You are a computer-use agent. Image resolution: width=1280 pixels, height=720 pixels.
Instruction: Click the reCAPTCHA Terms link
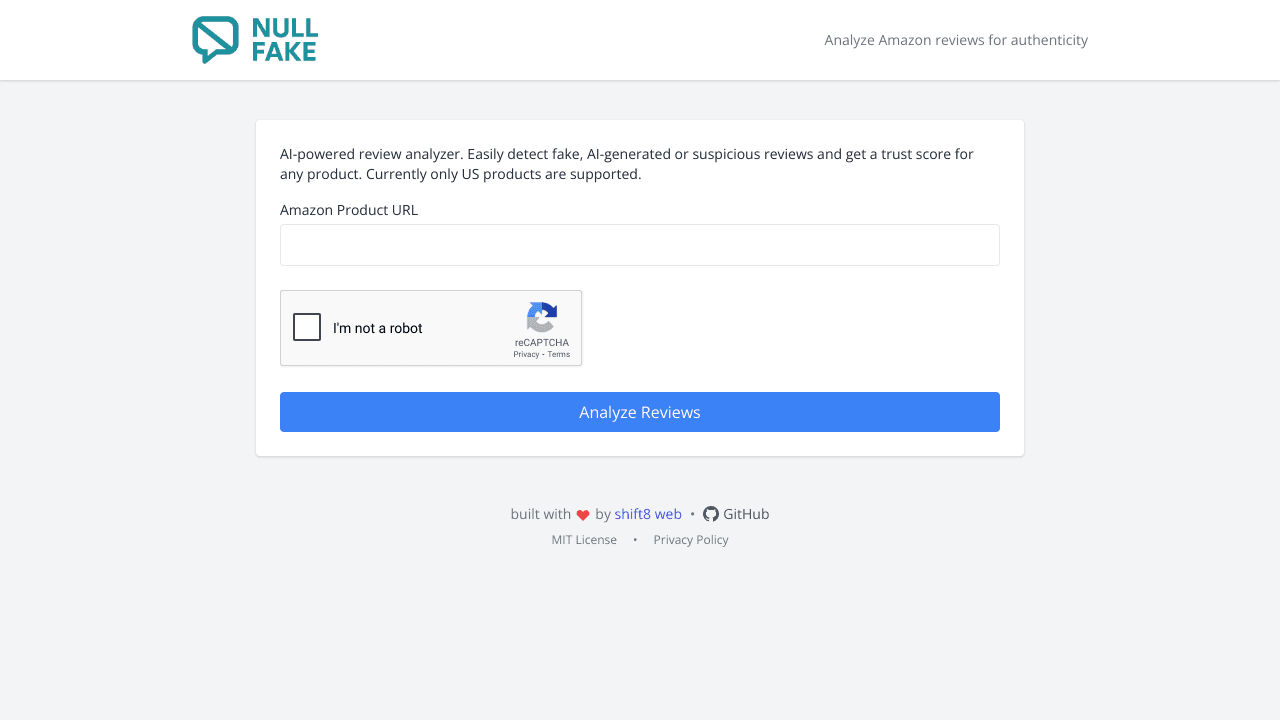click(x=559, y=354)
